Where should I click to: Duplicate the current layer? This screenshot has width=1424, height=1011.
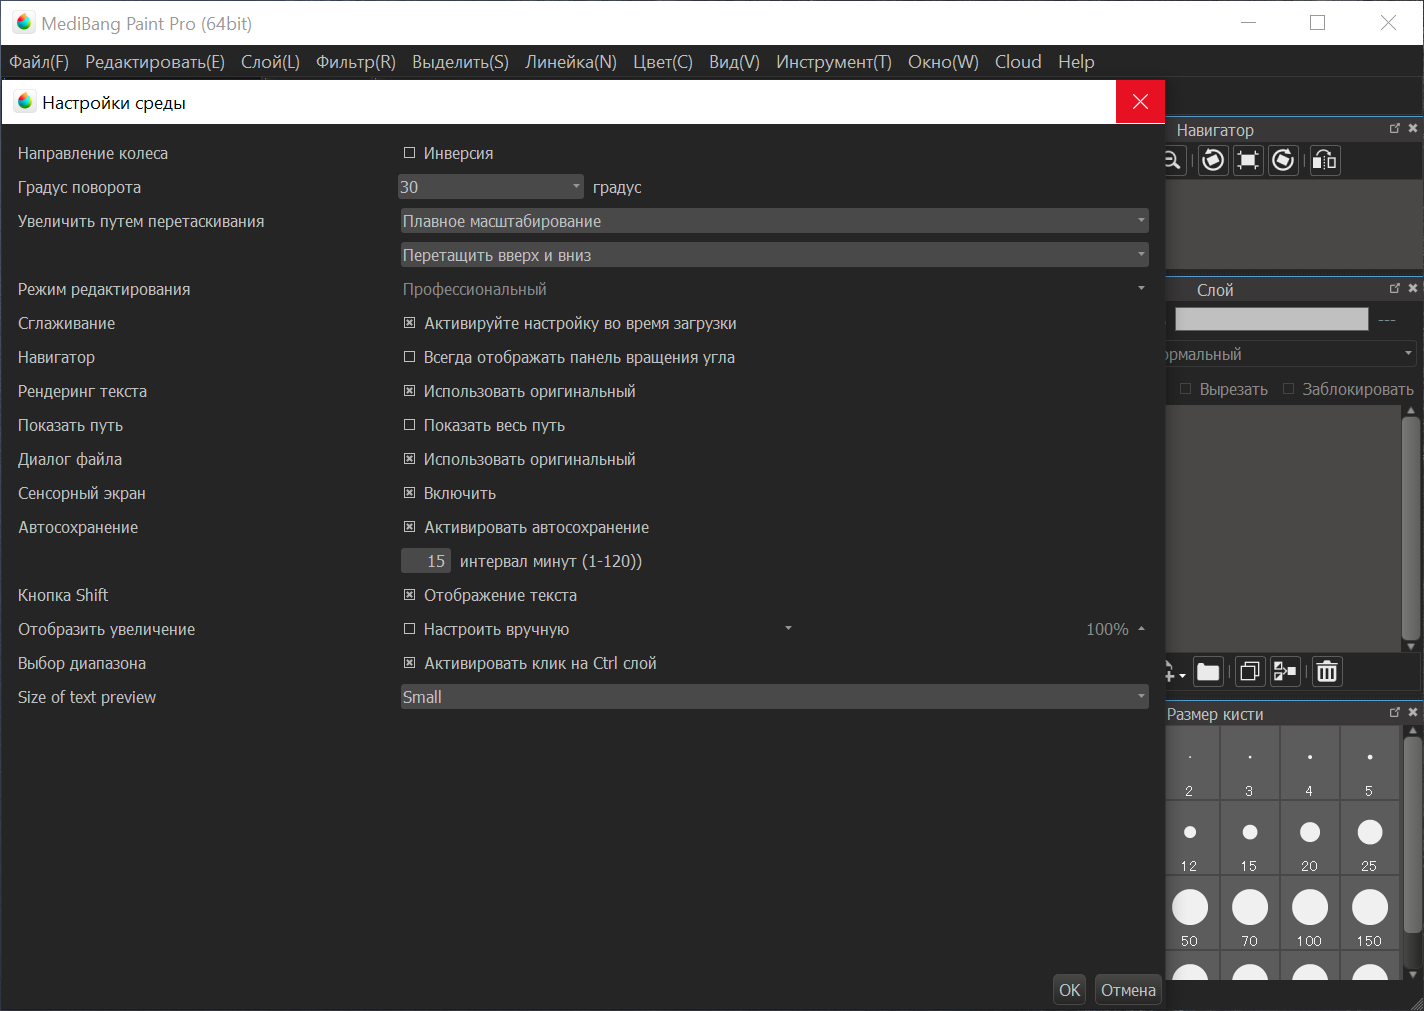click(1249, 672)
